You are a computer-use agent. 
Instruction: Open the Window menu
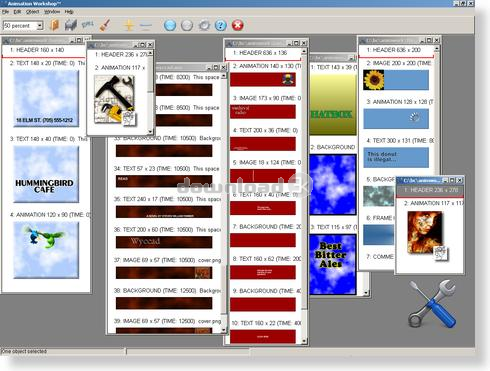pyautogui.click(x=52, y=12)
